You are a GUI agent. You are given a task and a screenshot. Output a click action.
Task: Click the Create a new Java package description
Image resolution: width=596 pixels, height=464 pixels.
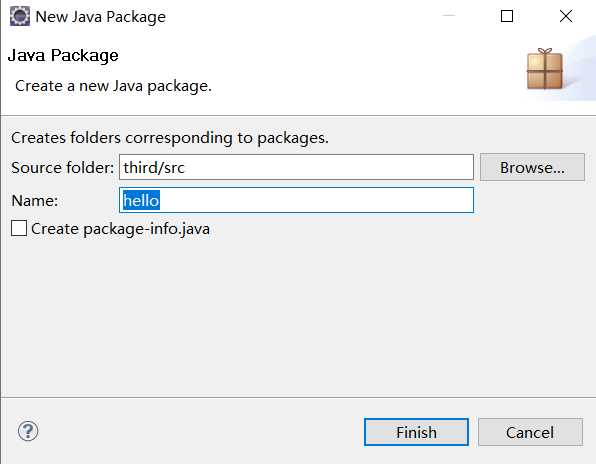[113, 86]
